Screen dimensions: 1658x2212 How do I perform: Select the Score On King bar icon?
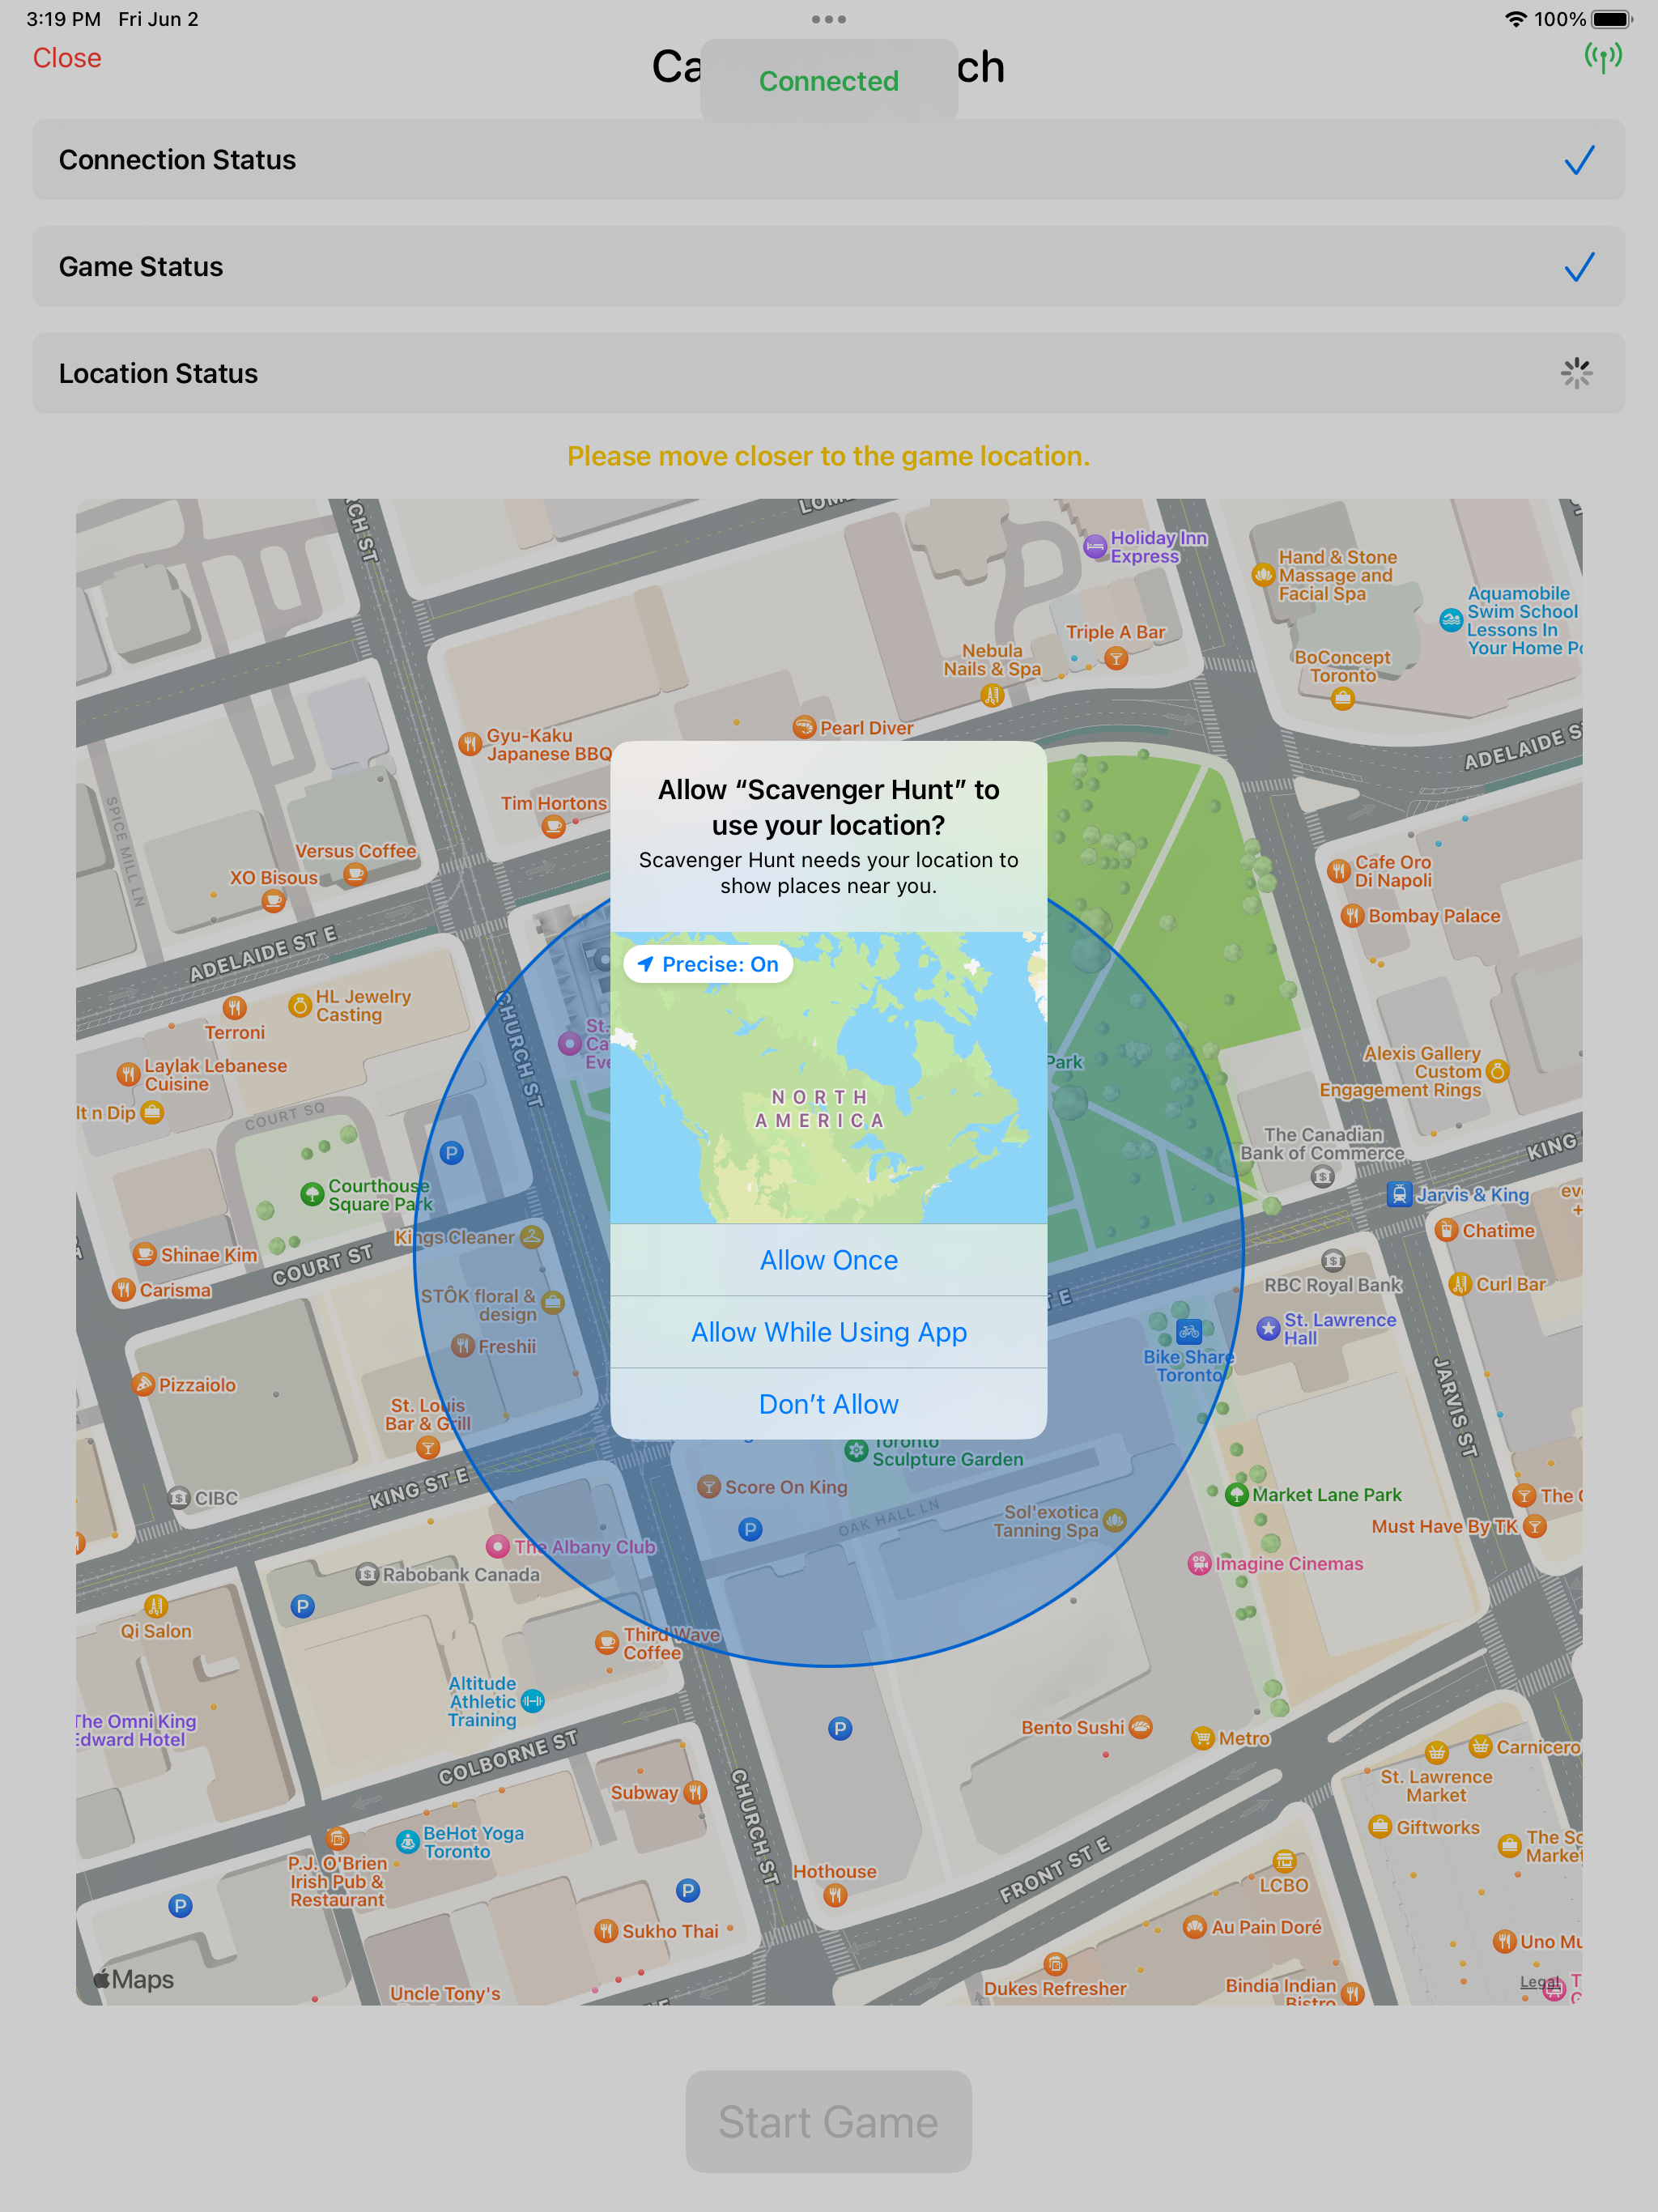pos(709,1486)
